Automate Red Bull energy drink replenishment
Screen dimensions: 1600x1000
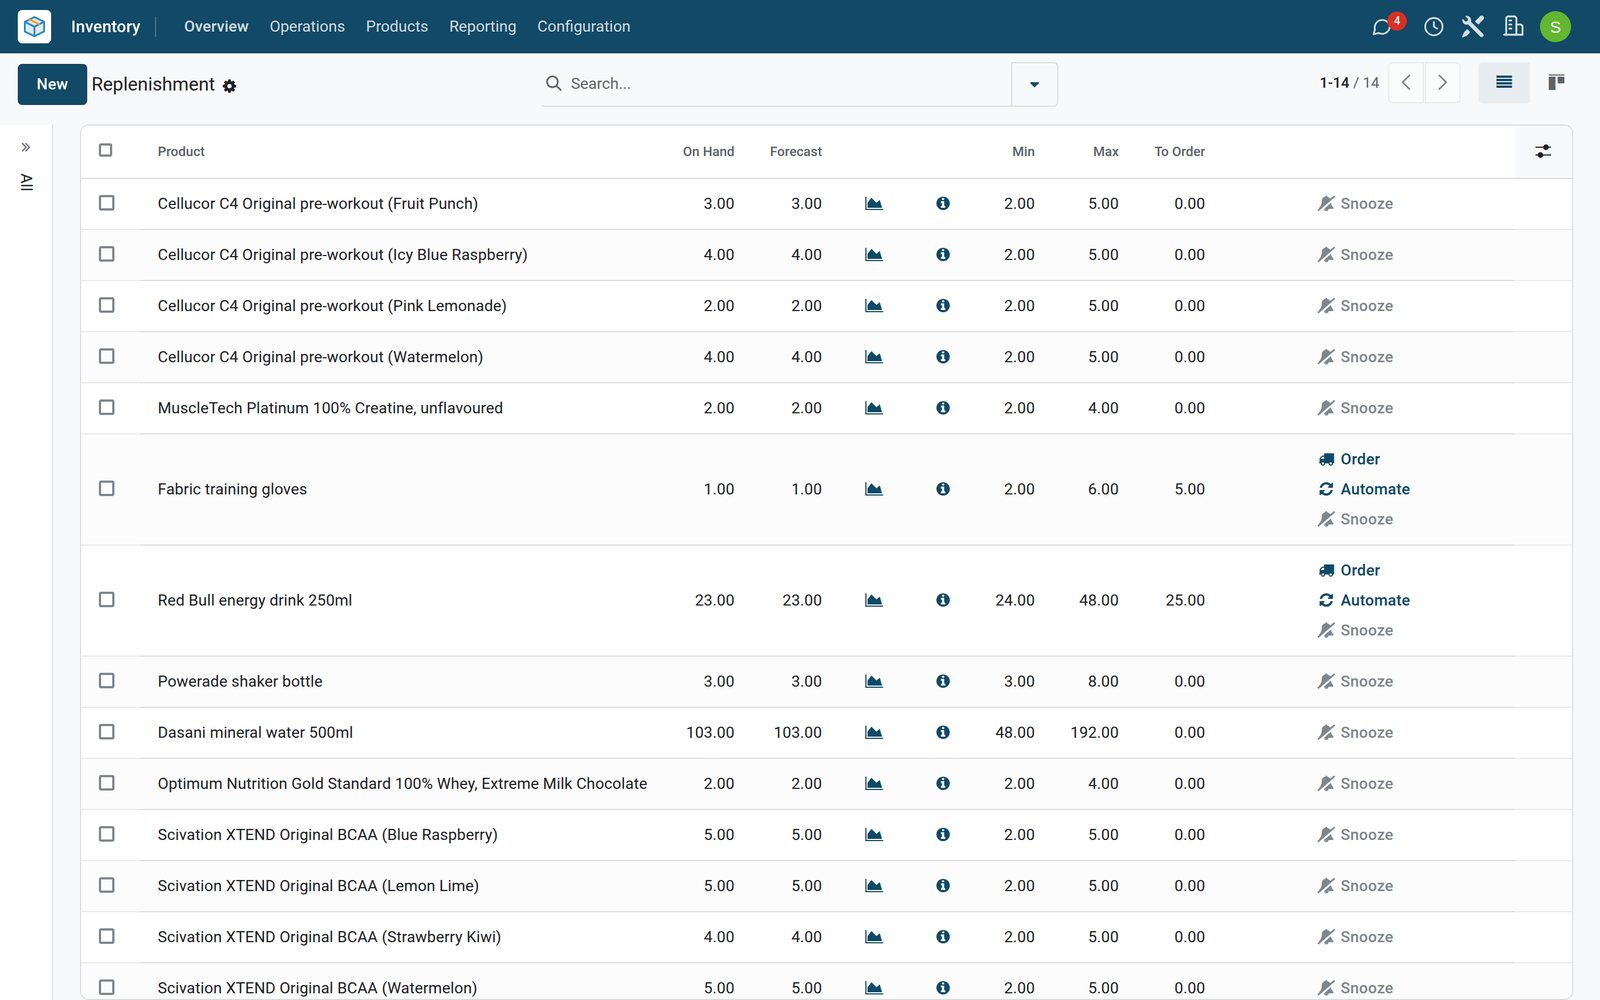tap(1364, 600)
